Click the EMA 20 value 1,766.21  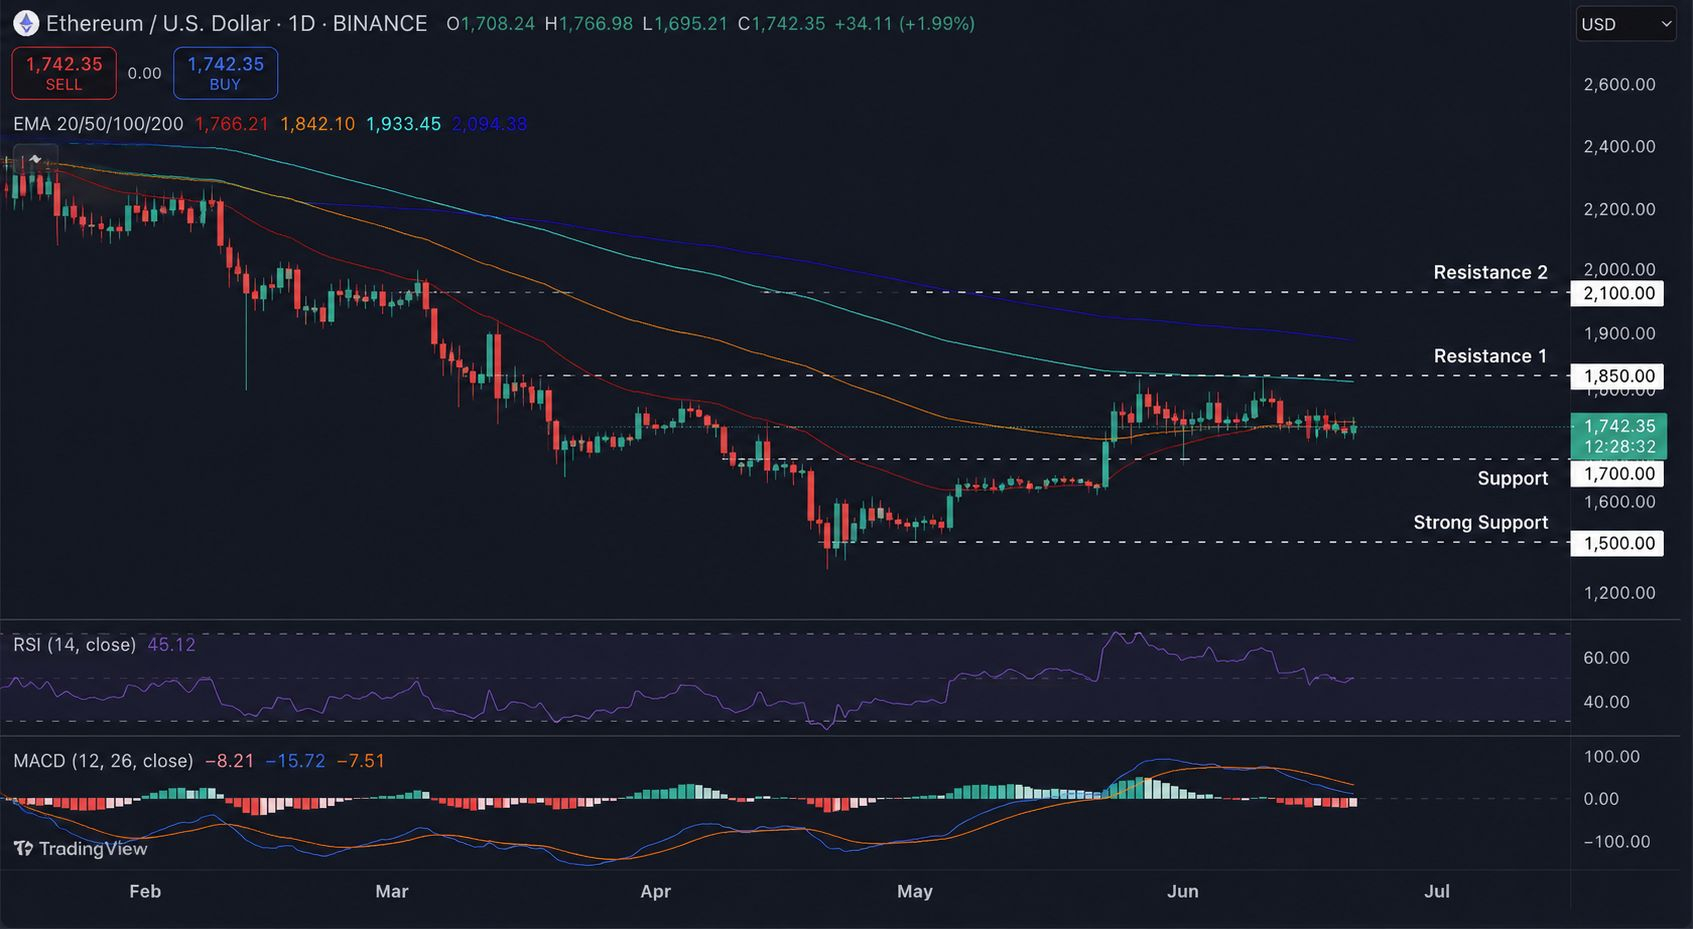tap(232, 124)
